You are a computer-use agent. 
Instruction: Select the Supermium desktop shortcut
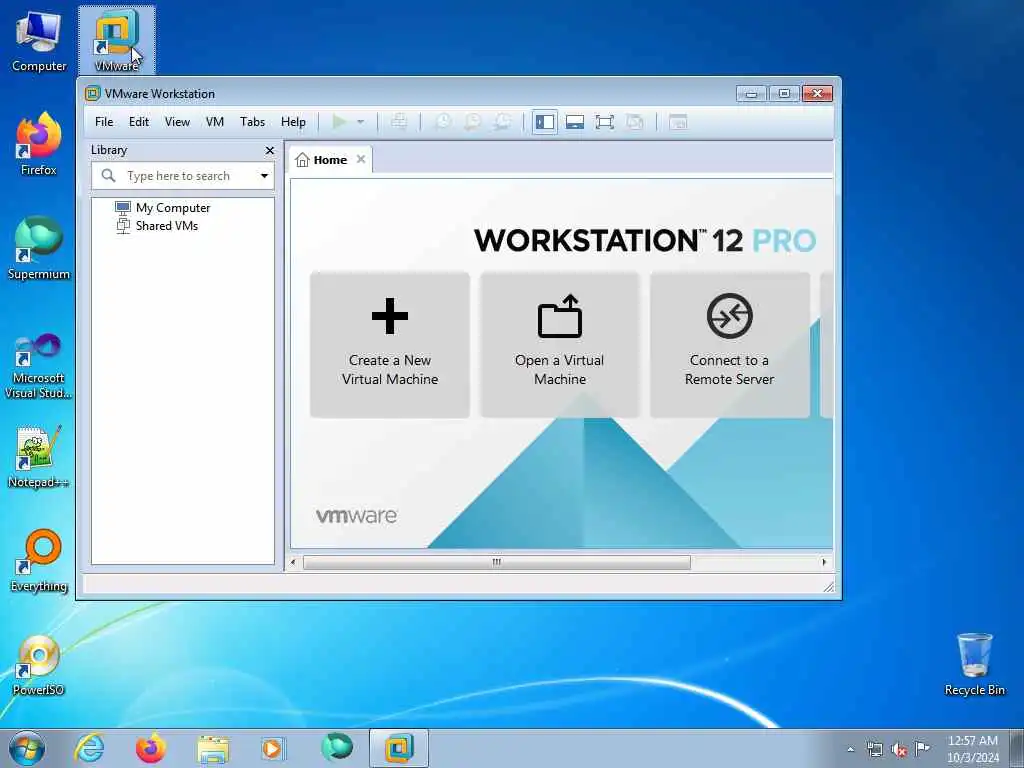pyautogui.click(x=39, y=248)
